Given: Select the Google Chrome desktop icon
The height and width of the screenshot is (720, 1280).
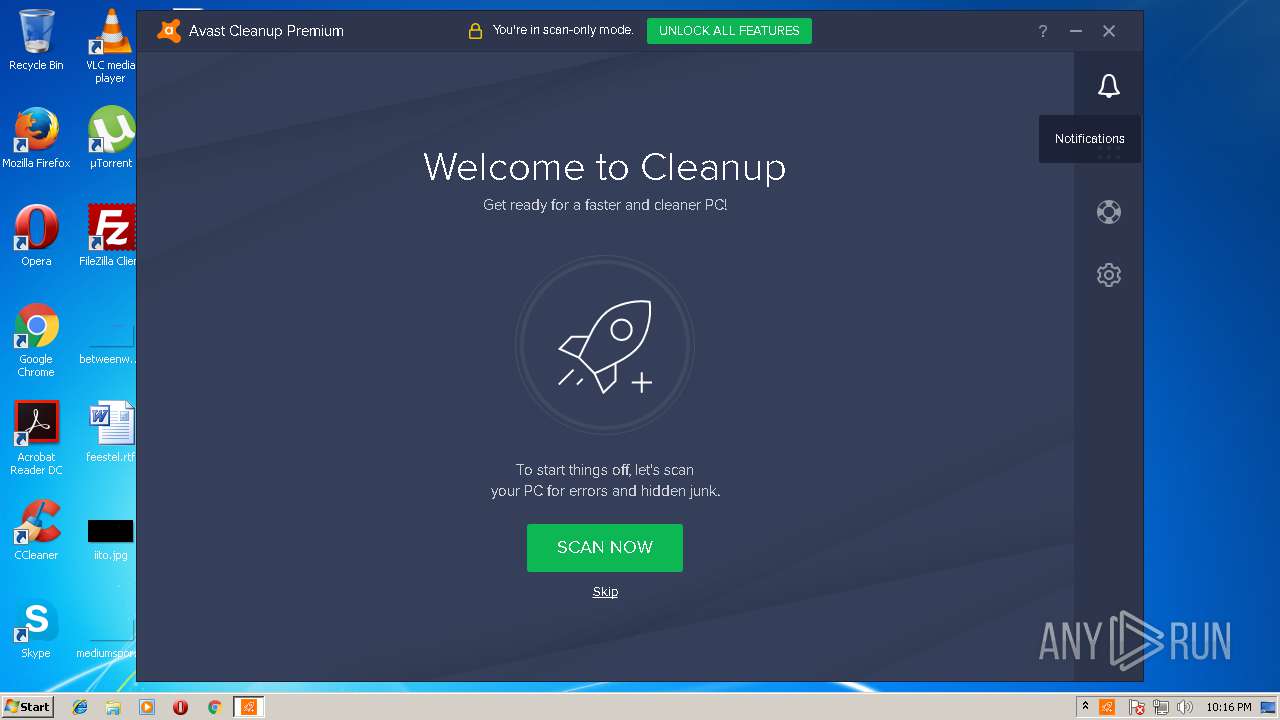Looking at the screenshot, I should [36, 340].
